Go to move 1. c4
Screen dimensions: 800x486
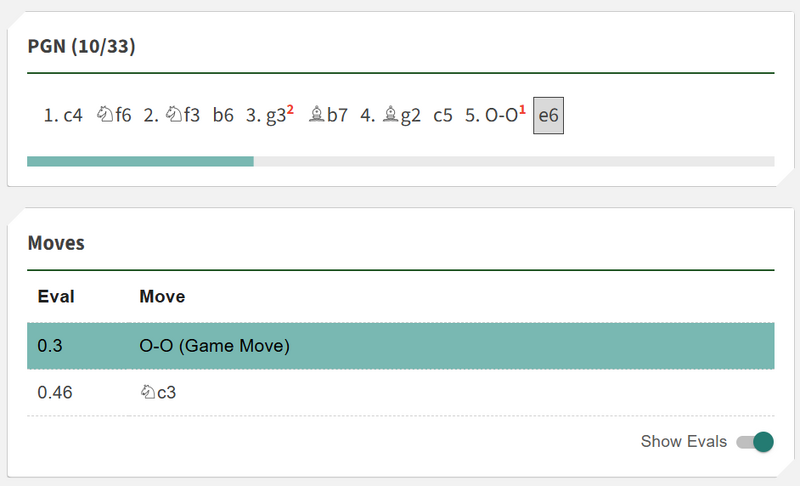[x=63, y=115]
